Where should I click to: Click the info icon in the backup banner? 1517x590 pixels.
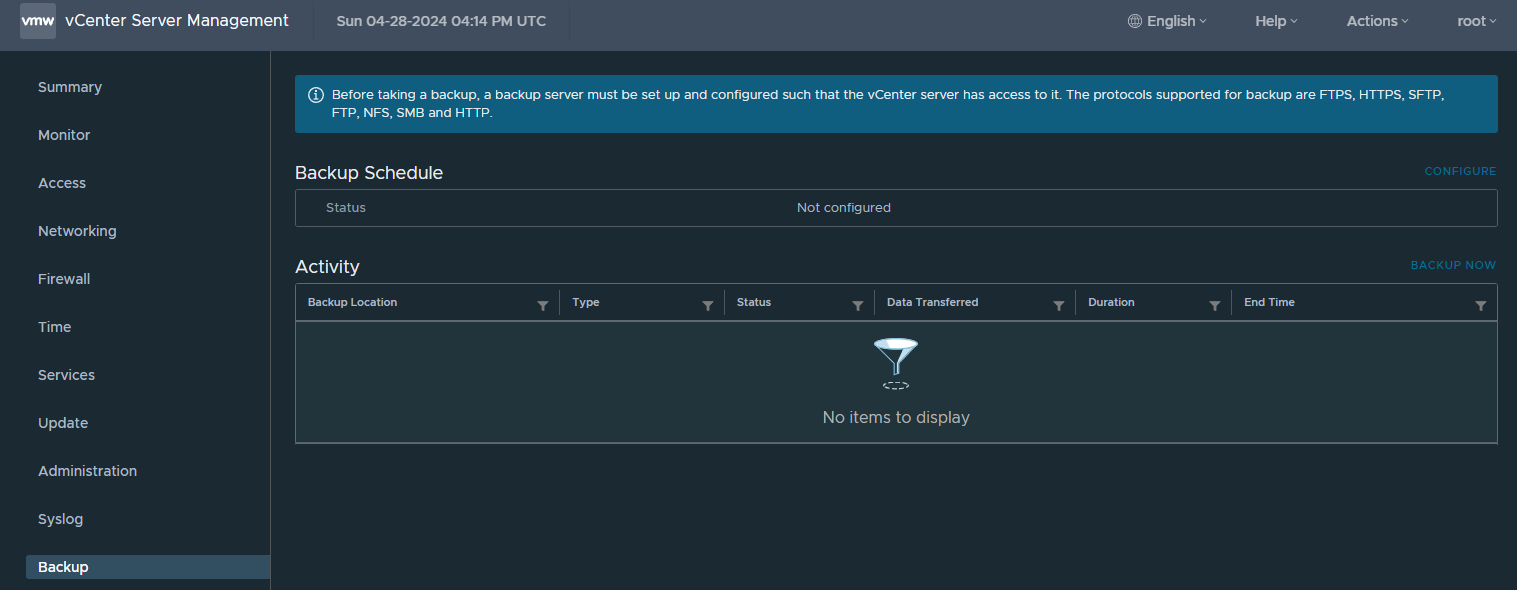(x=316, y=94)
